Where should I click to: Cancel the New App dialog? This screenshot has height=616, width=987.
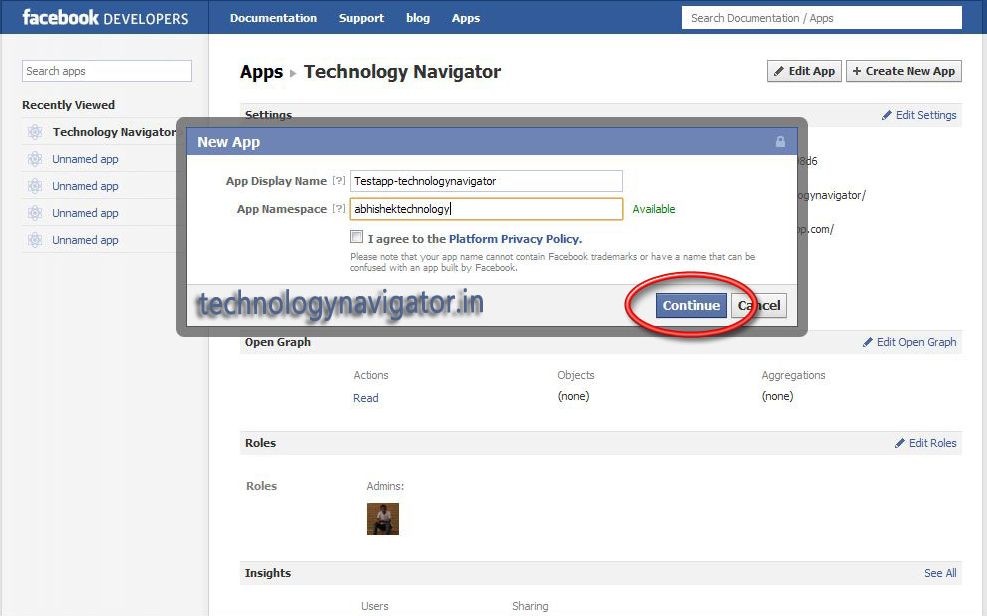759,305
